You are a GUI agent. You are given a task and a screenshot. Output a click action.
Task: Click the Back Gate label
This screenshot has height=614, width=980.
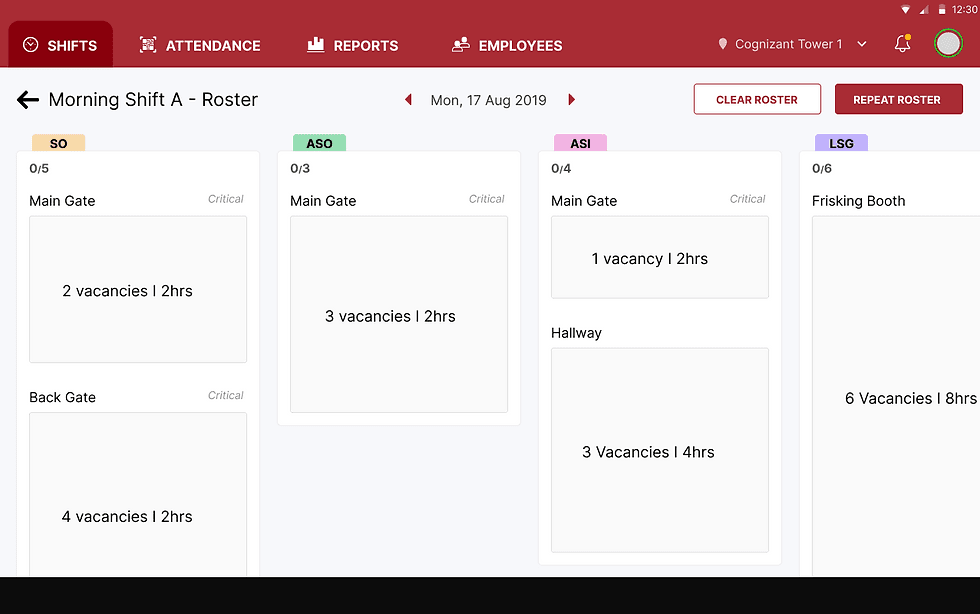tap(62, 397)
